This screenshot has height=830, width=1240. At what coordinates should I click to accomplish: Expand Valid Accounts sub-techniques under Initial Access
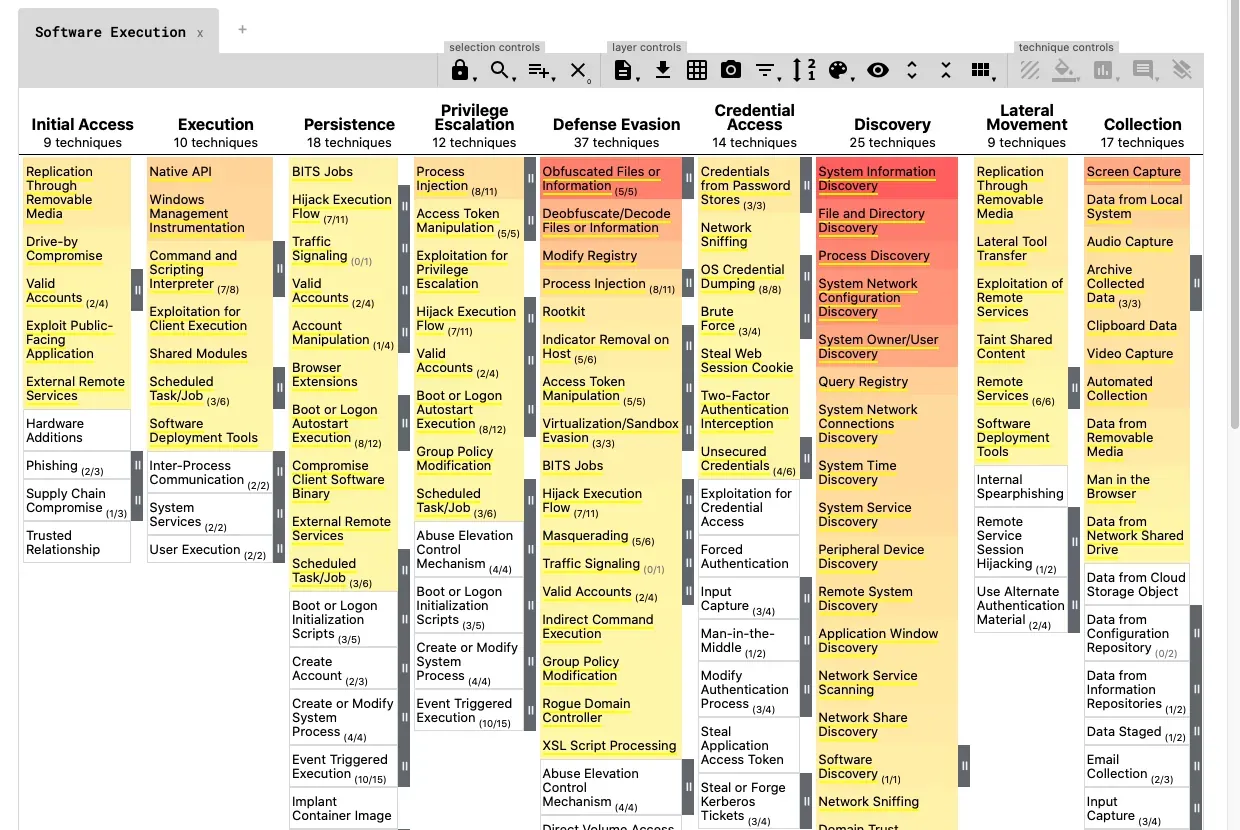click(x=138, y=290)
